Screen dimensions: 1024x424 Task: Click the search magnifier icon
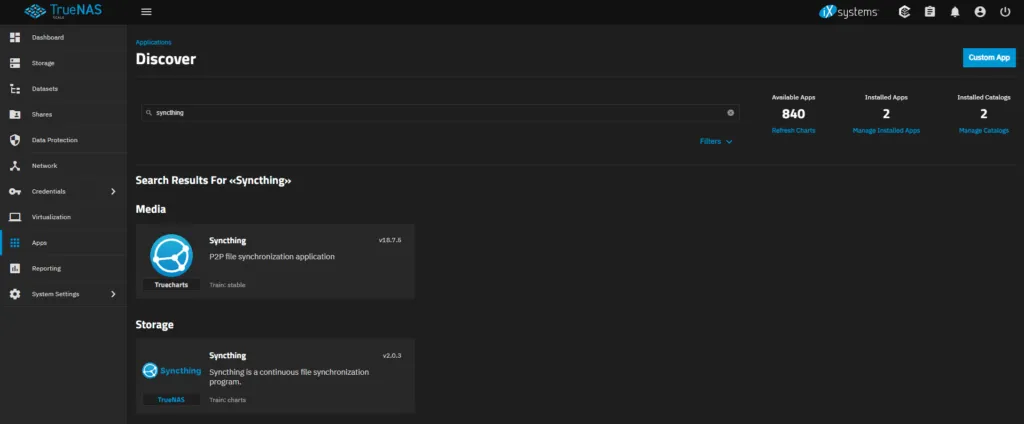149,113
